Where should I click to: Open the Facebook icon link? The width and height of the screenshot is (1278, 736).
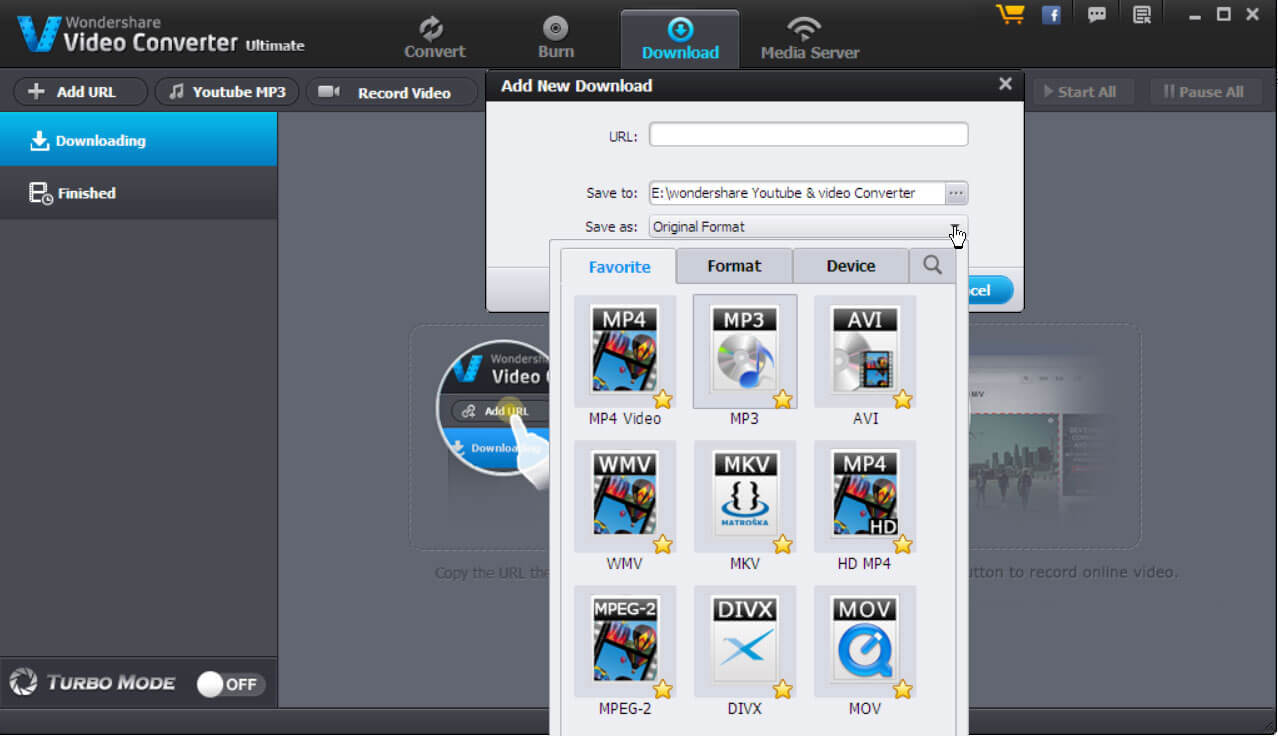pyautogui.click(x=1051, y=15)
